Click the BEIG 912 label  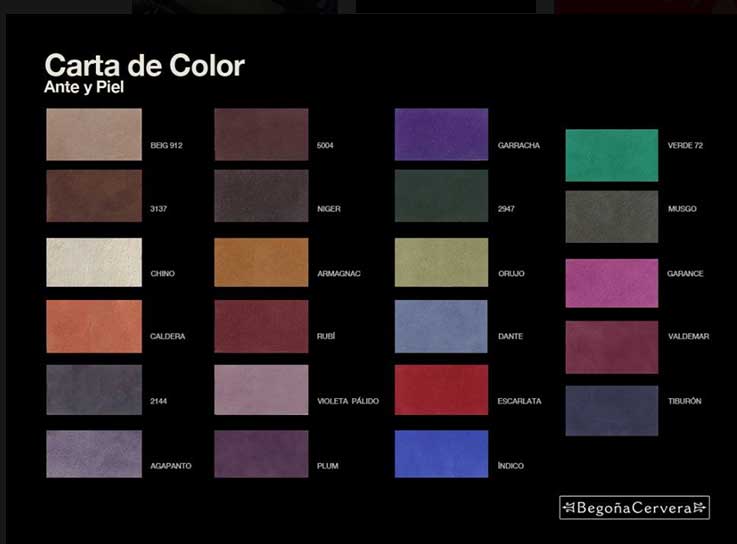tap(166, 145)
